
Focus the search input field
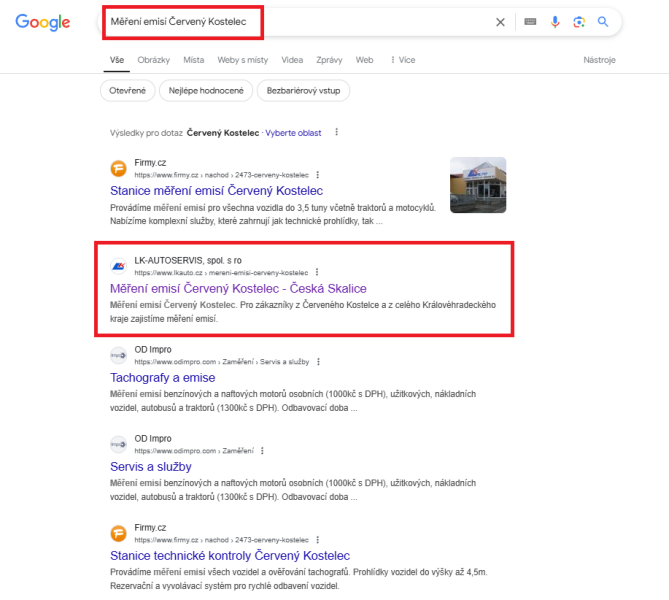[x=299, y=22]
